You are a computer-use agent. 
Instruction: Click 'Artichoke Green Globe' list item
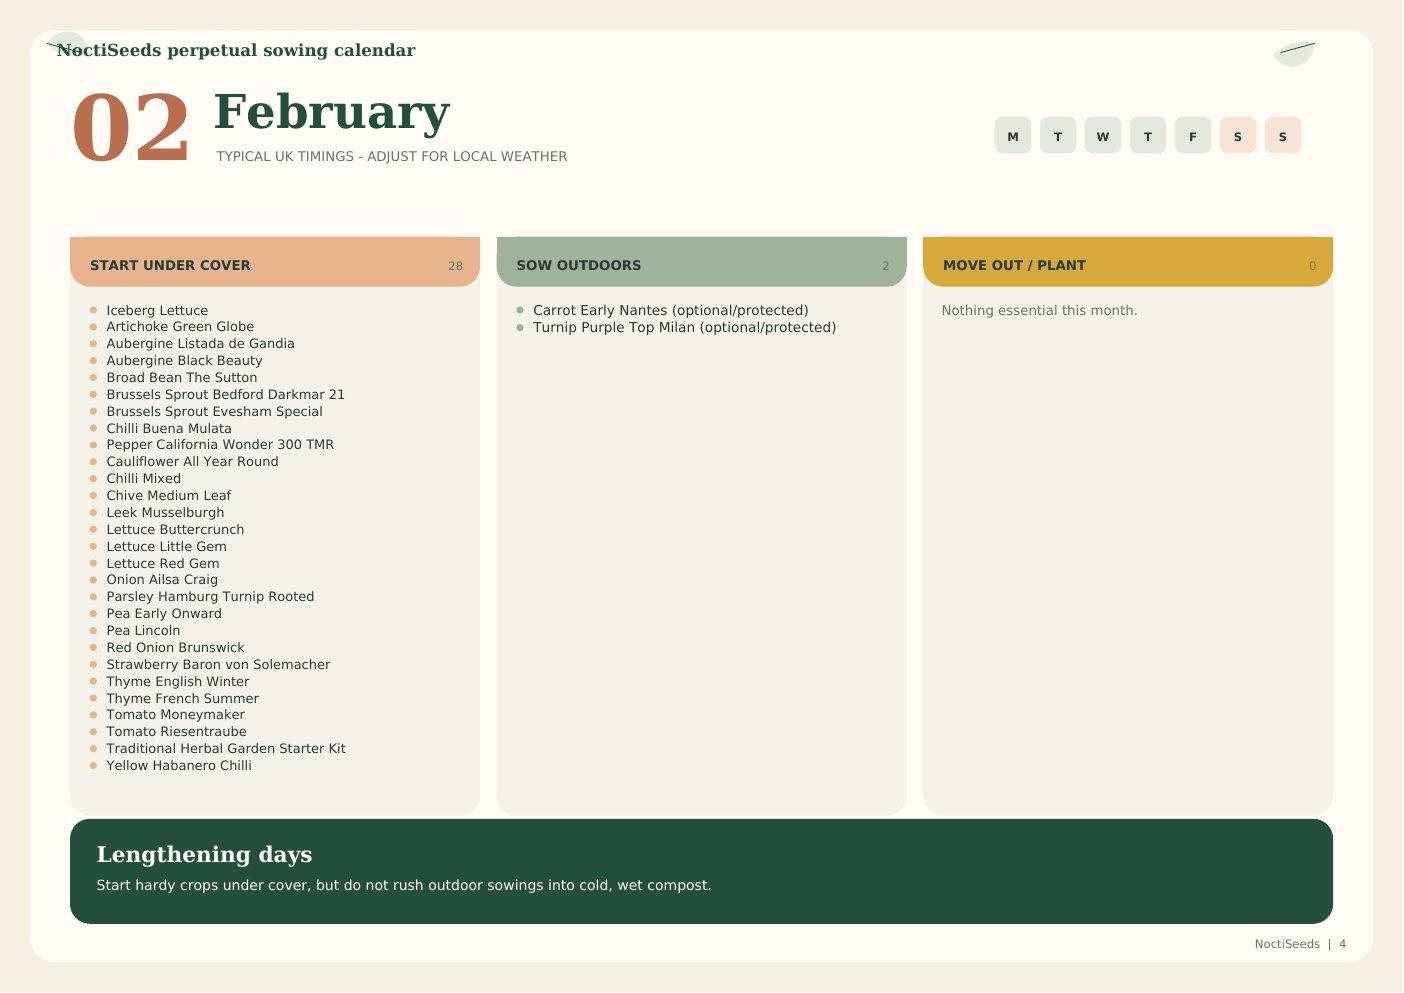(x=180, y=327)
